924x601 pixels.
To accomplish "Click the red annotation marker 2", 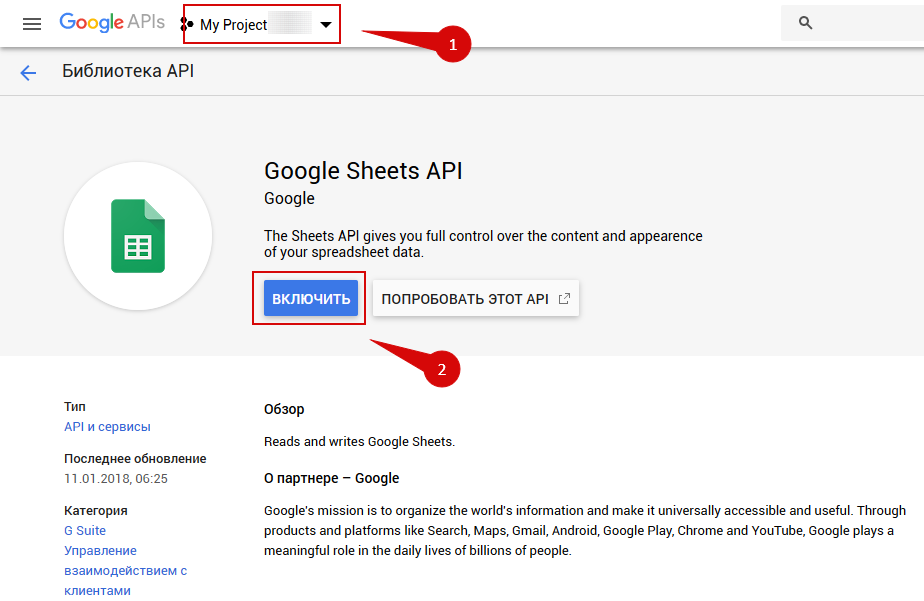I will [442, 369].
